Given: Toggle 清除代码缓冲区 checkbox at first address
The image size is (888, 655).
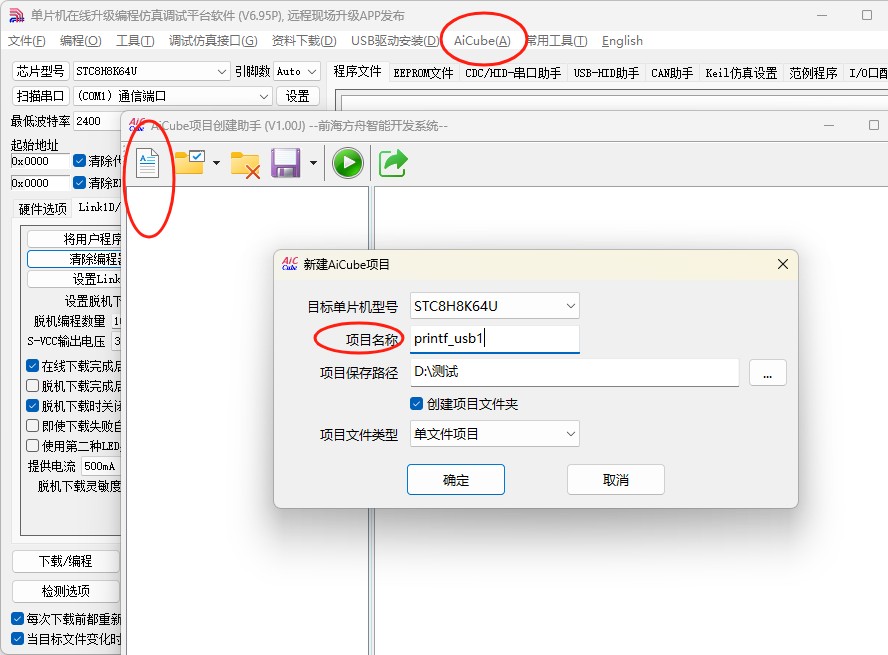Looking at the screenshot, I should [79, 161].
